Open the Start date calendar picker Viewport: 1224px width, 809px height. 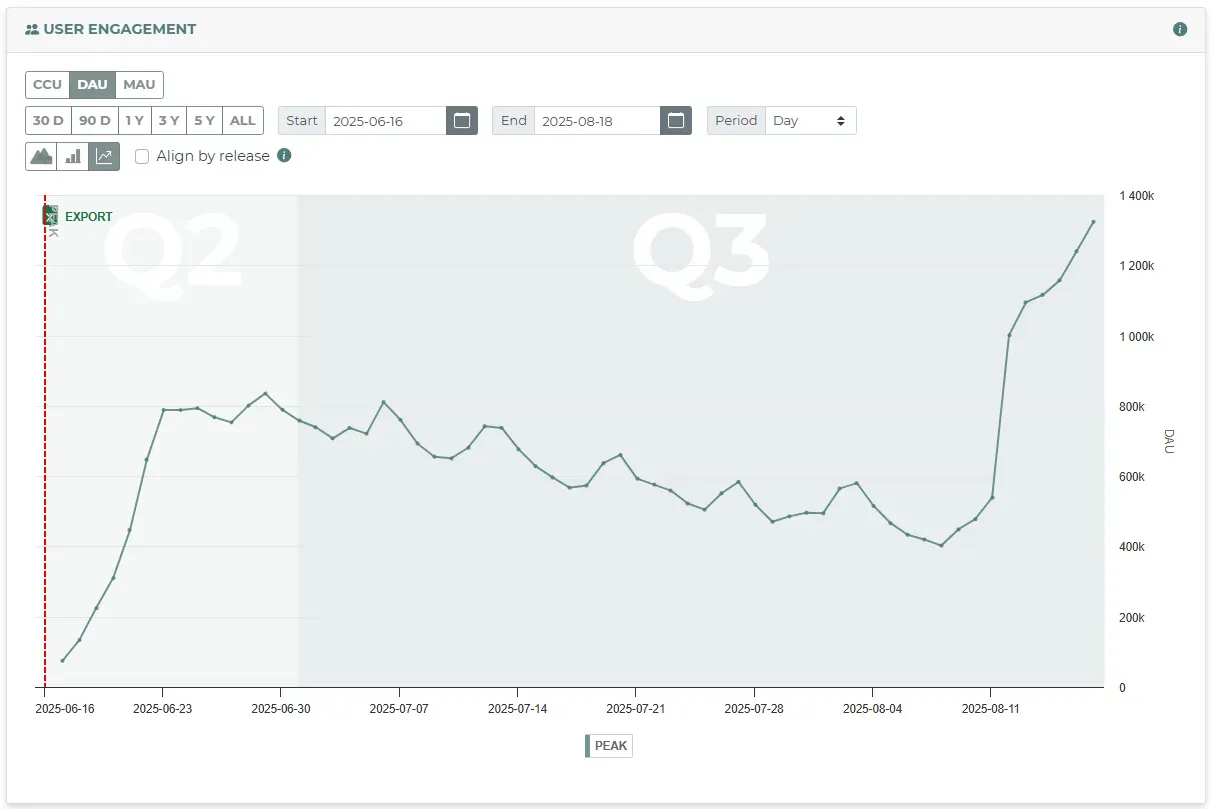click(462, 121)
